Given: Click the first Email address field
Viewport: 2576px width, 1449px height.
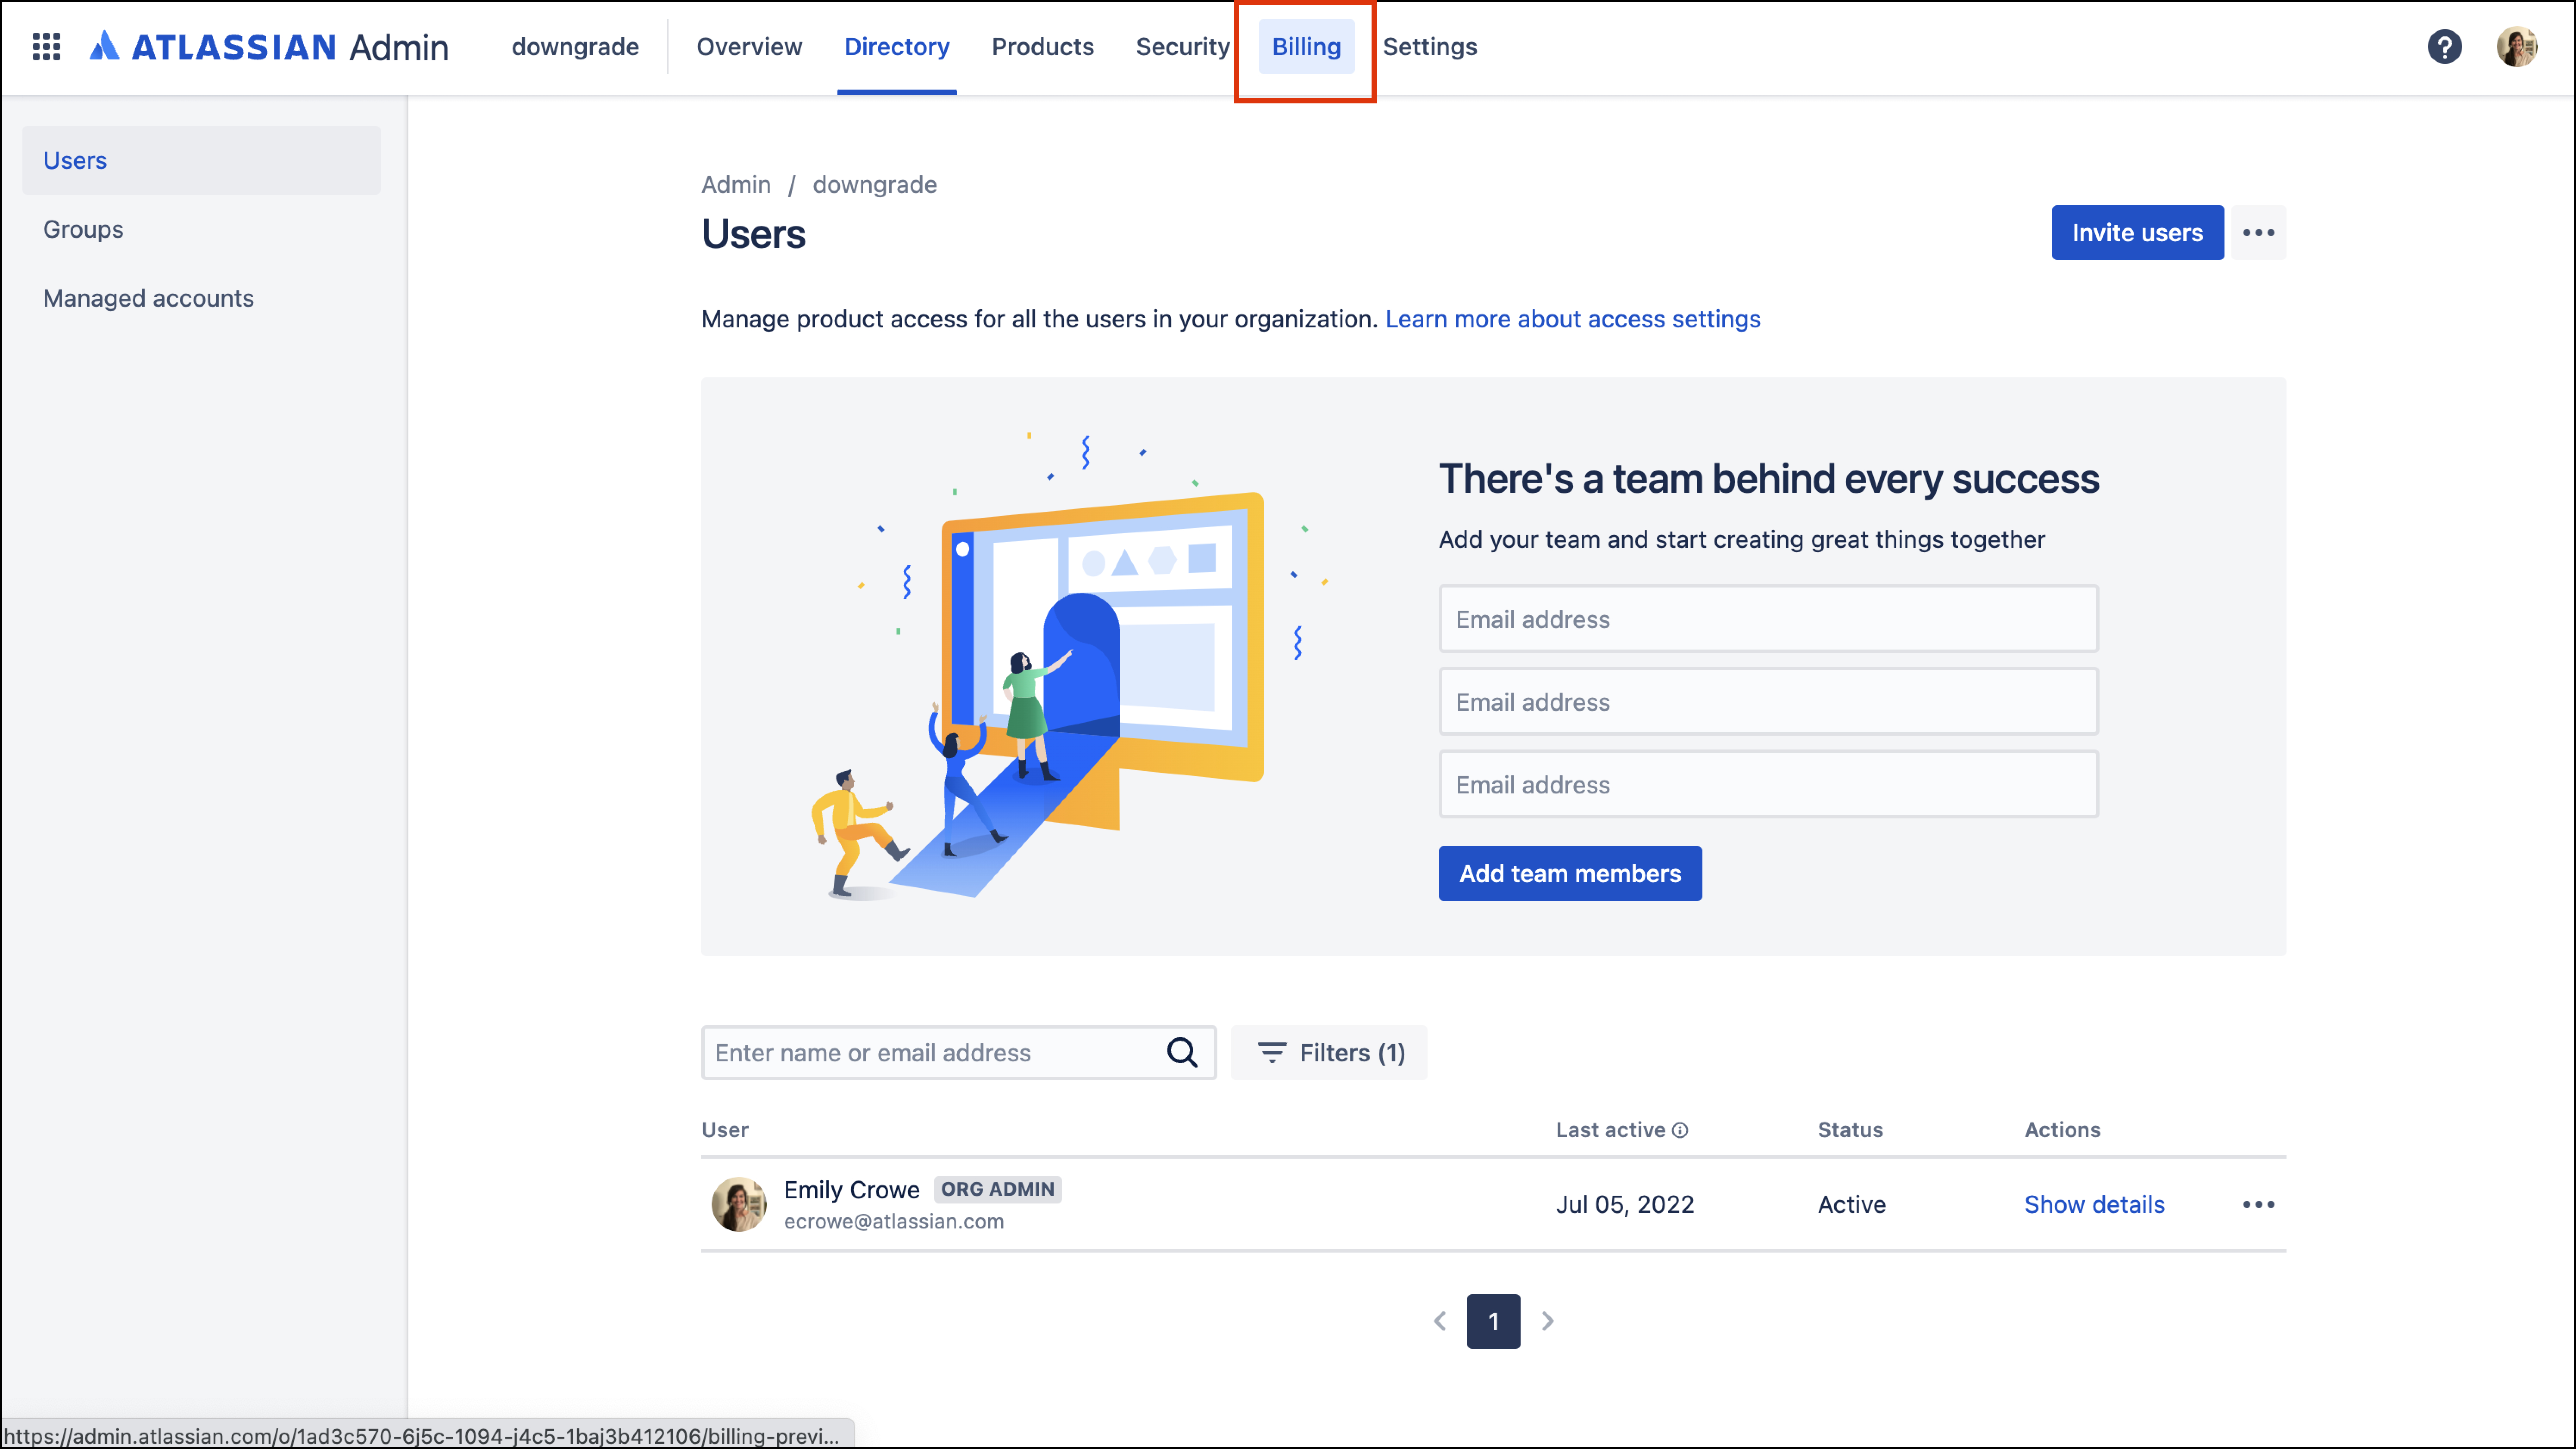Looking at the screenshot, I should 1768,619.
